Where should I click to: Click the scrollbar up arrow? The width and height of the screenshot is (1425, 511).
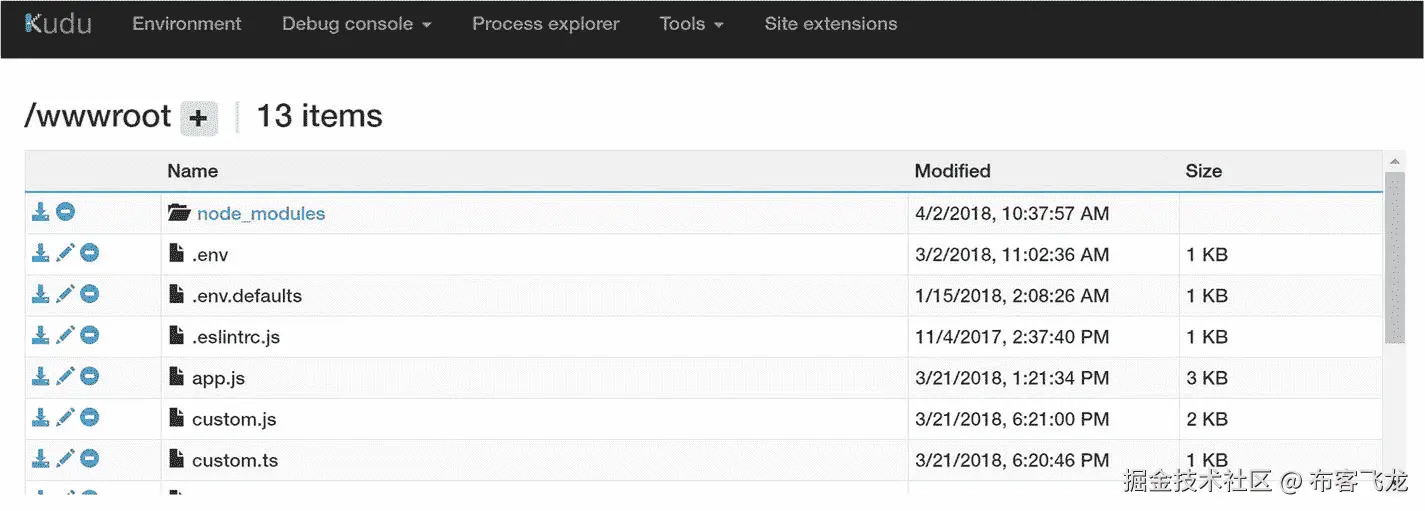pos(1395,161)
